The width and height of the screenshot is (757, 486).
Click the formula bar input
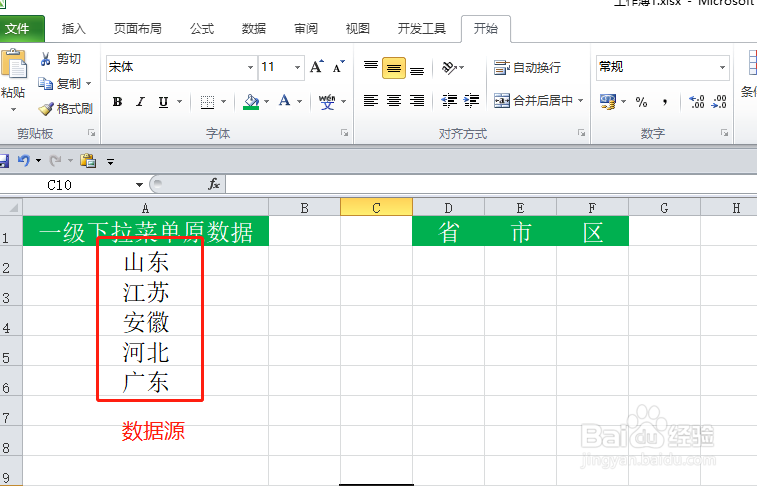[491, 184]
